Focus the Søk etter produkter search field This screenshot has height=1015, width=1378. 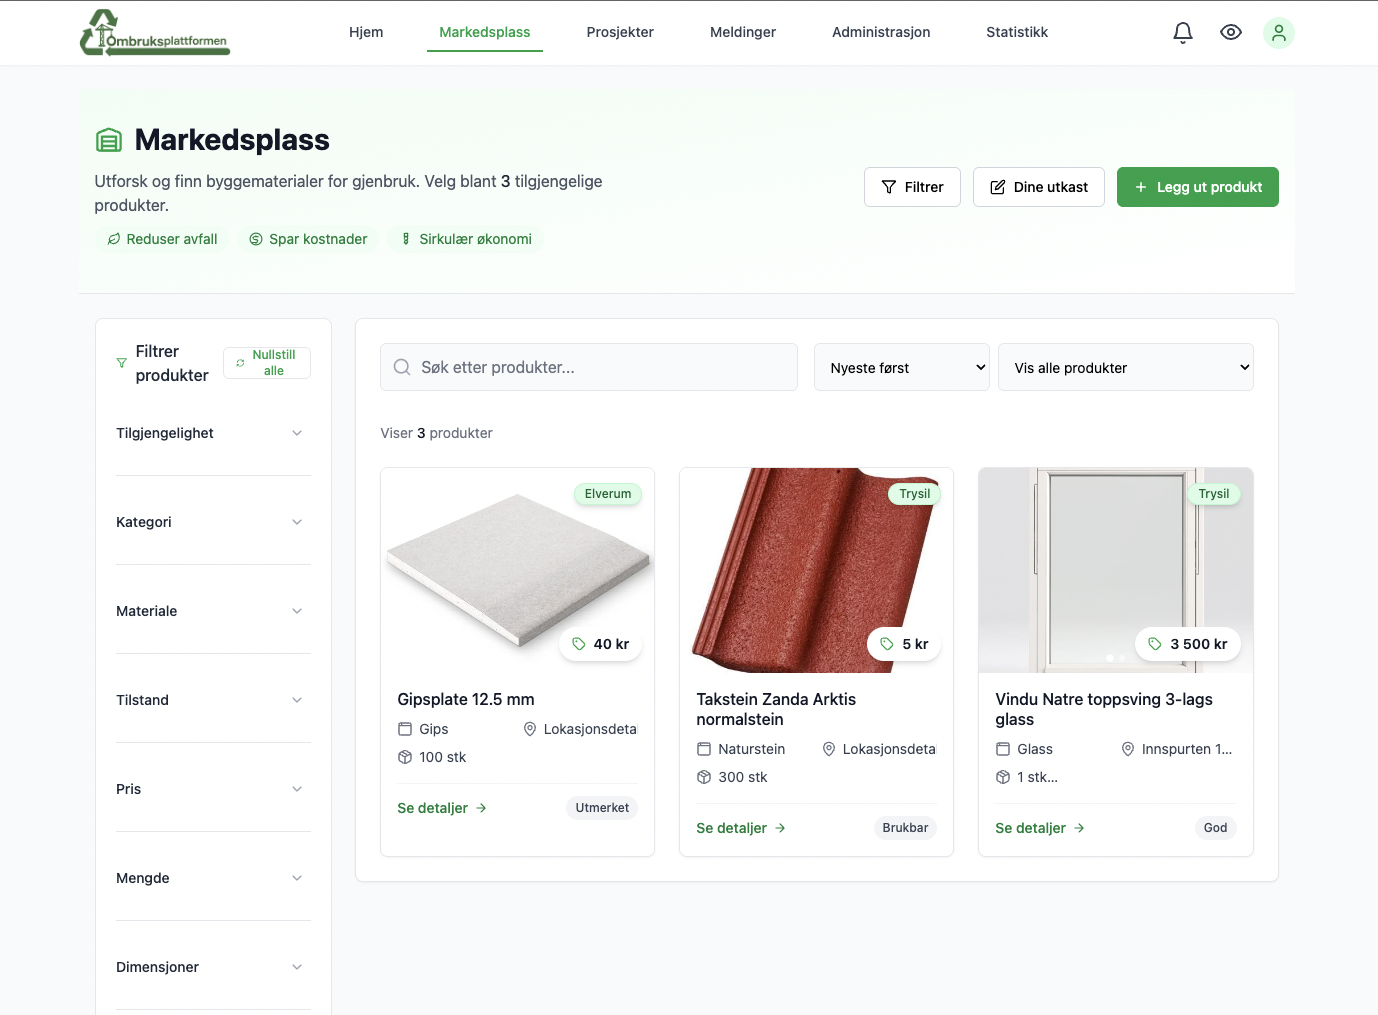coord(589,367)
